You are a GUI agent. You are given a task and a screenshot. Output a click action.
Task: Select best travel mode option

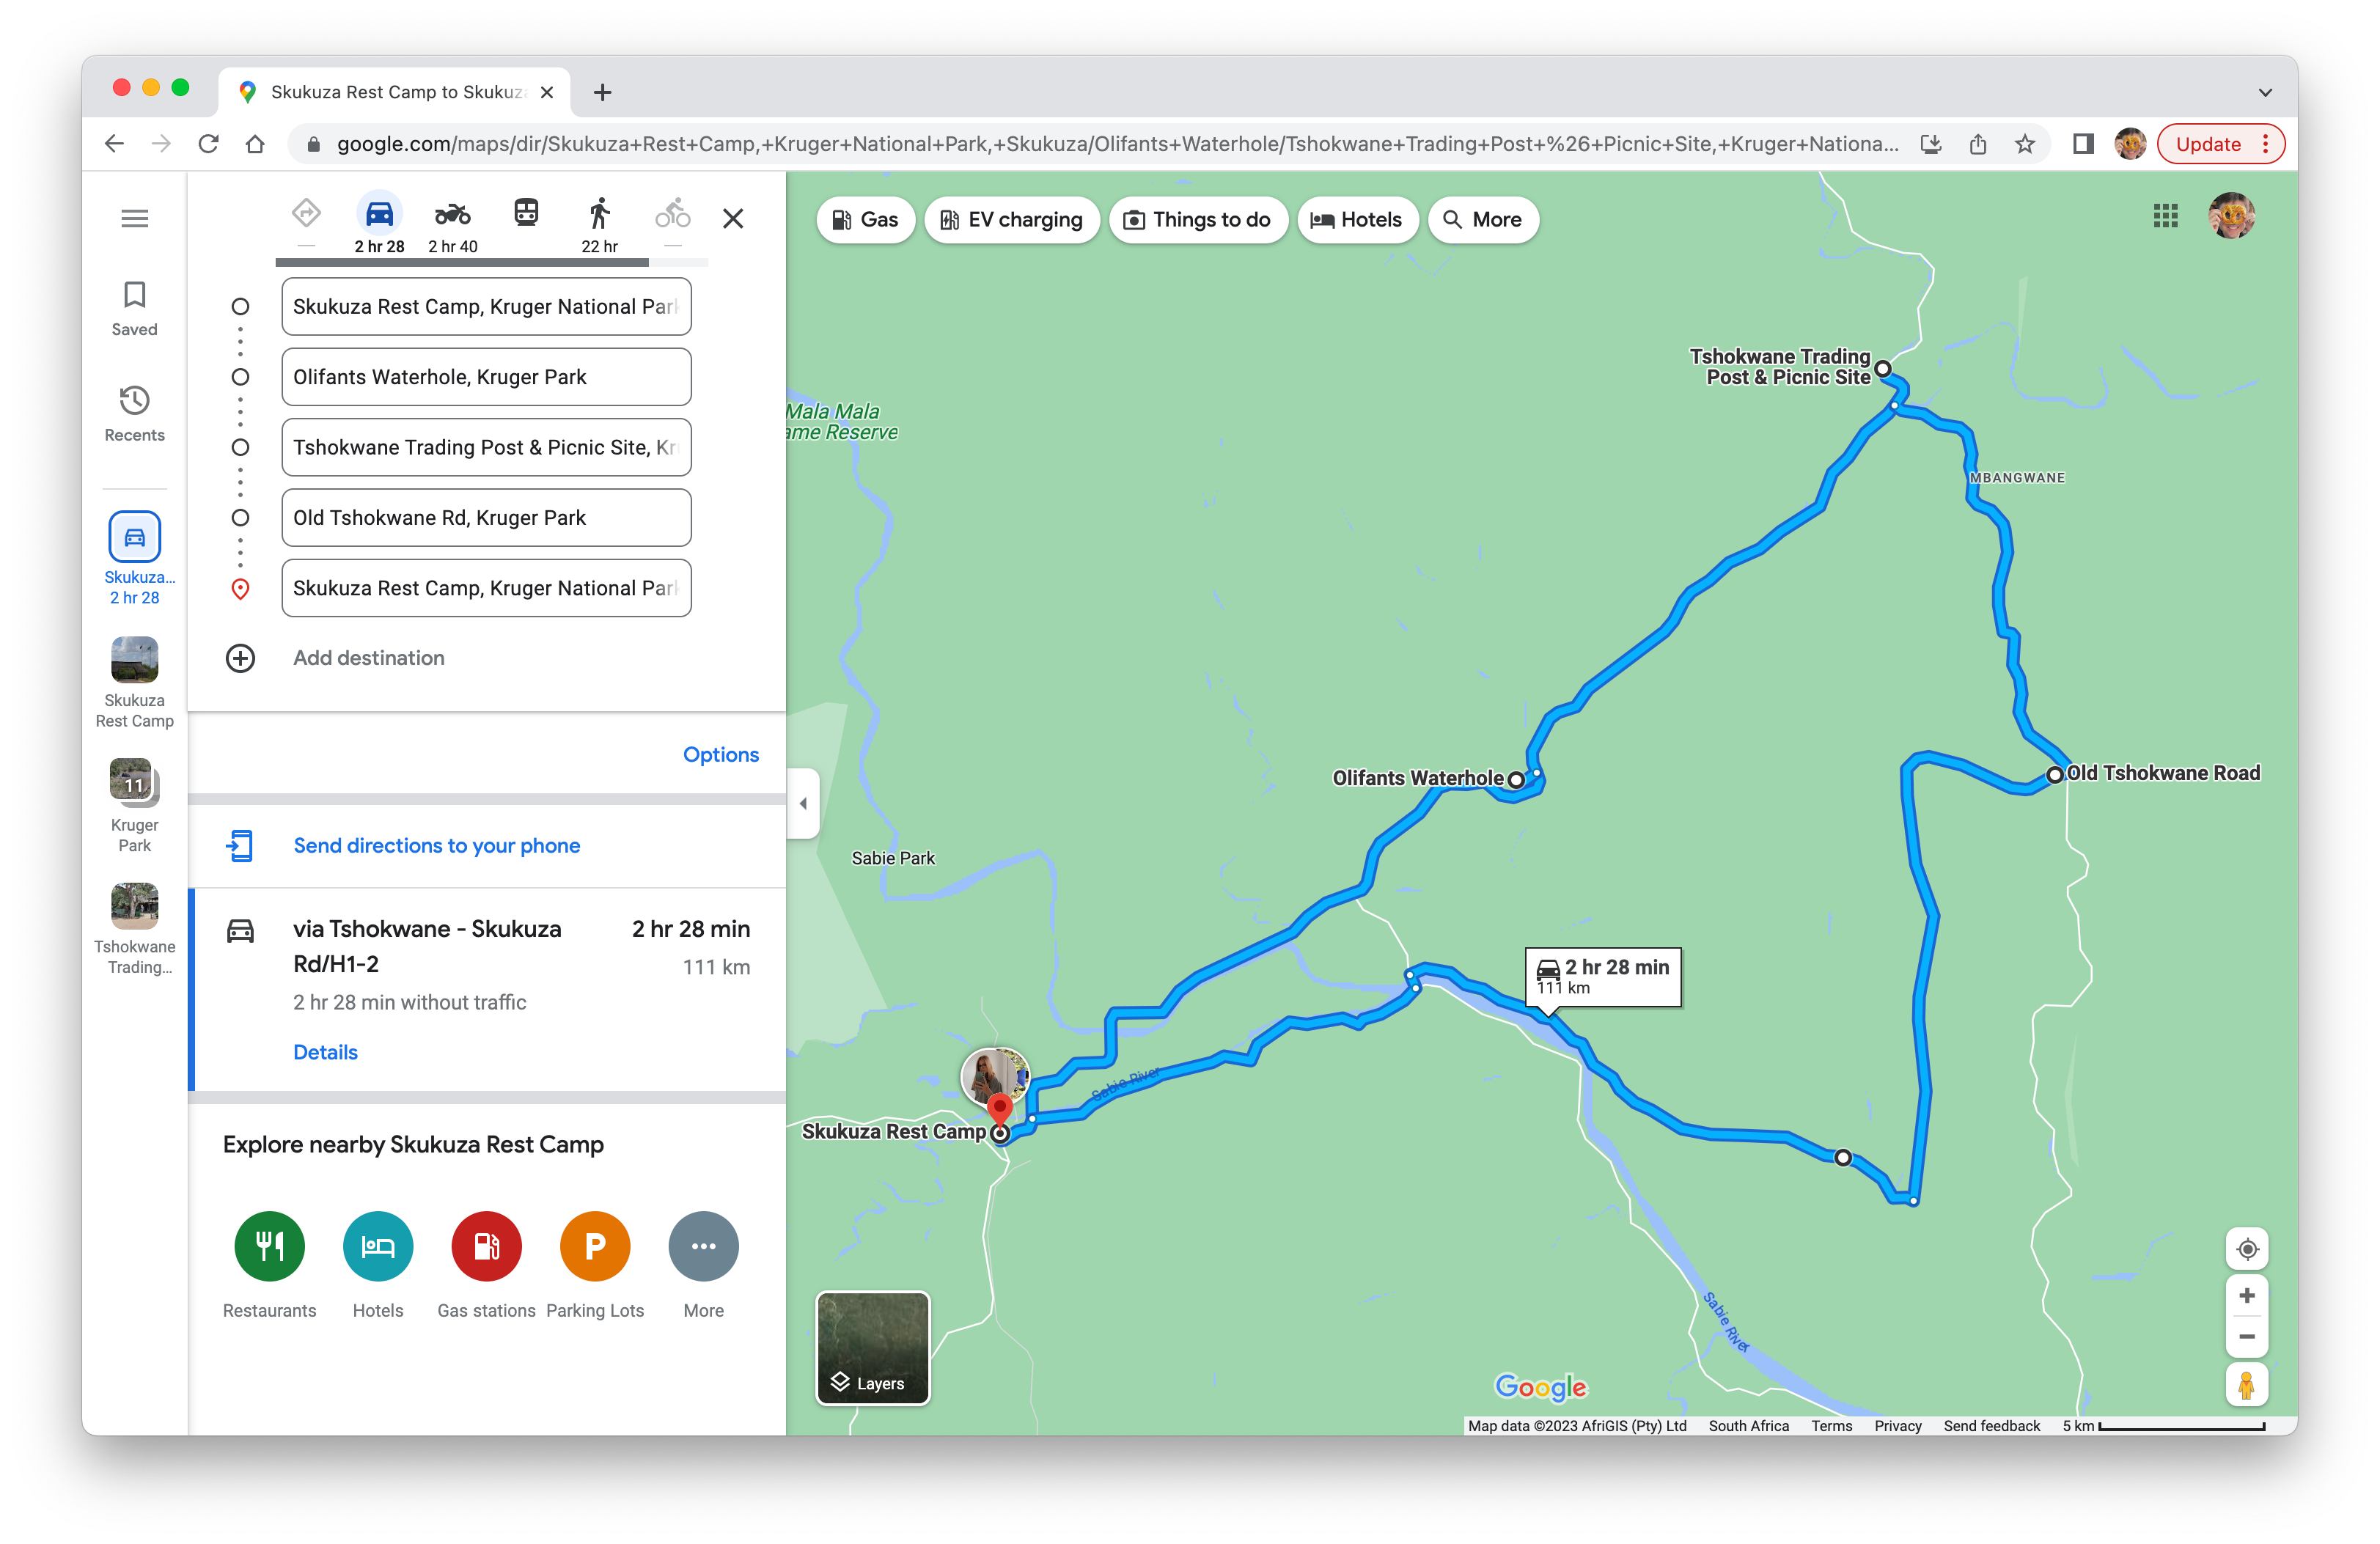(x=306, y=213)
